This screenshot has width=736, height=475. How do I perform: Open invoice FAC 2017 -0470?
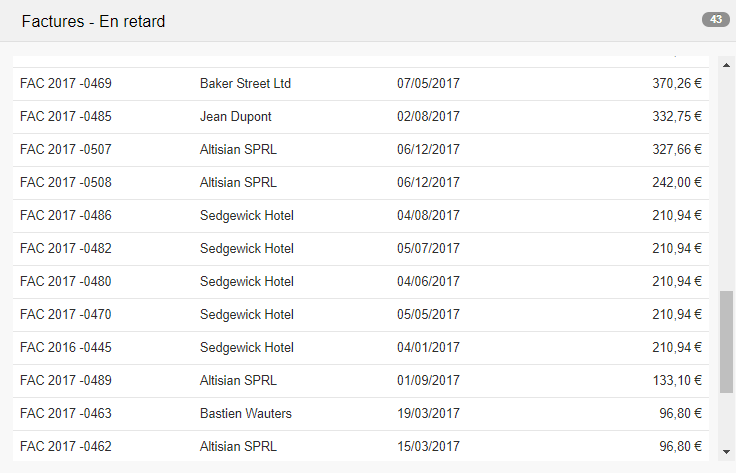[66, 315]
